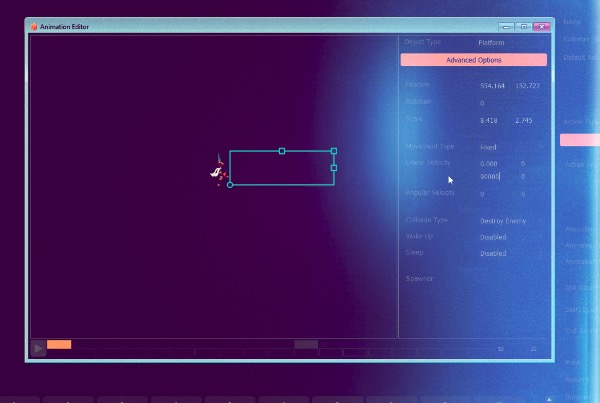Click the top-right corner resize handle

pos(334,151)
